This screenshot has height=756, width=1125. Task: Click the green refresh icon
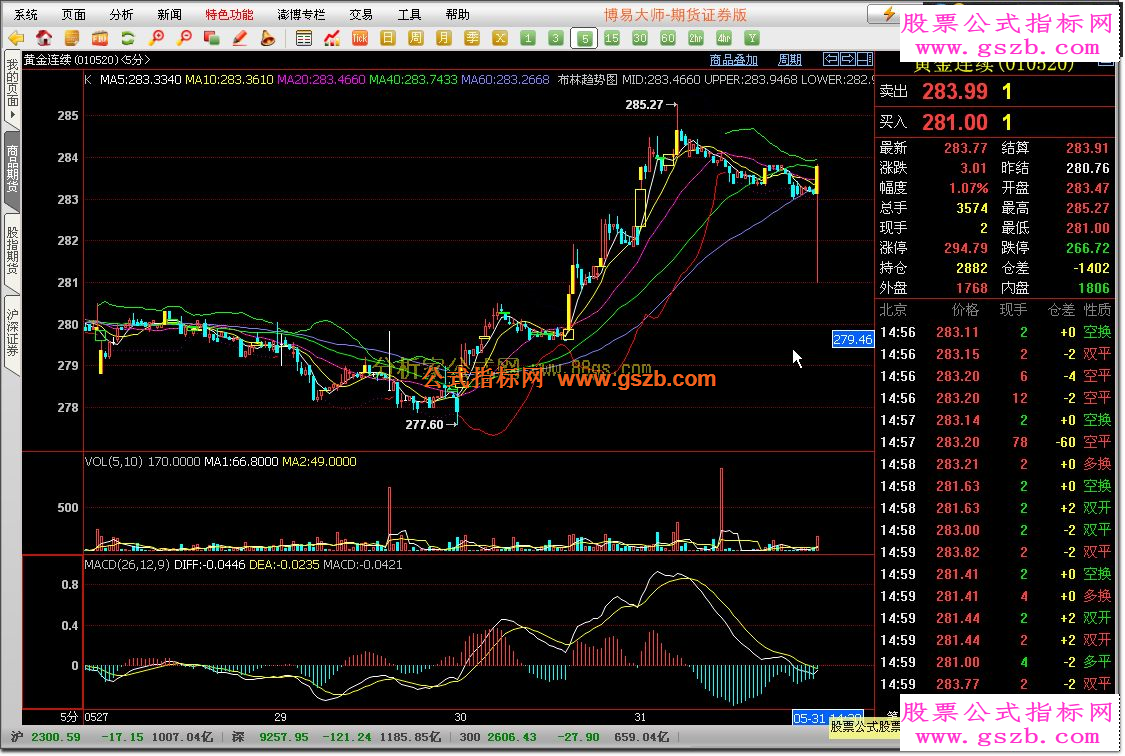(x=128, y=38)
